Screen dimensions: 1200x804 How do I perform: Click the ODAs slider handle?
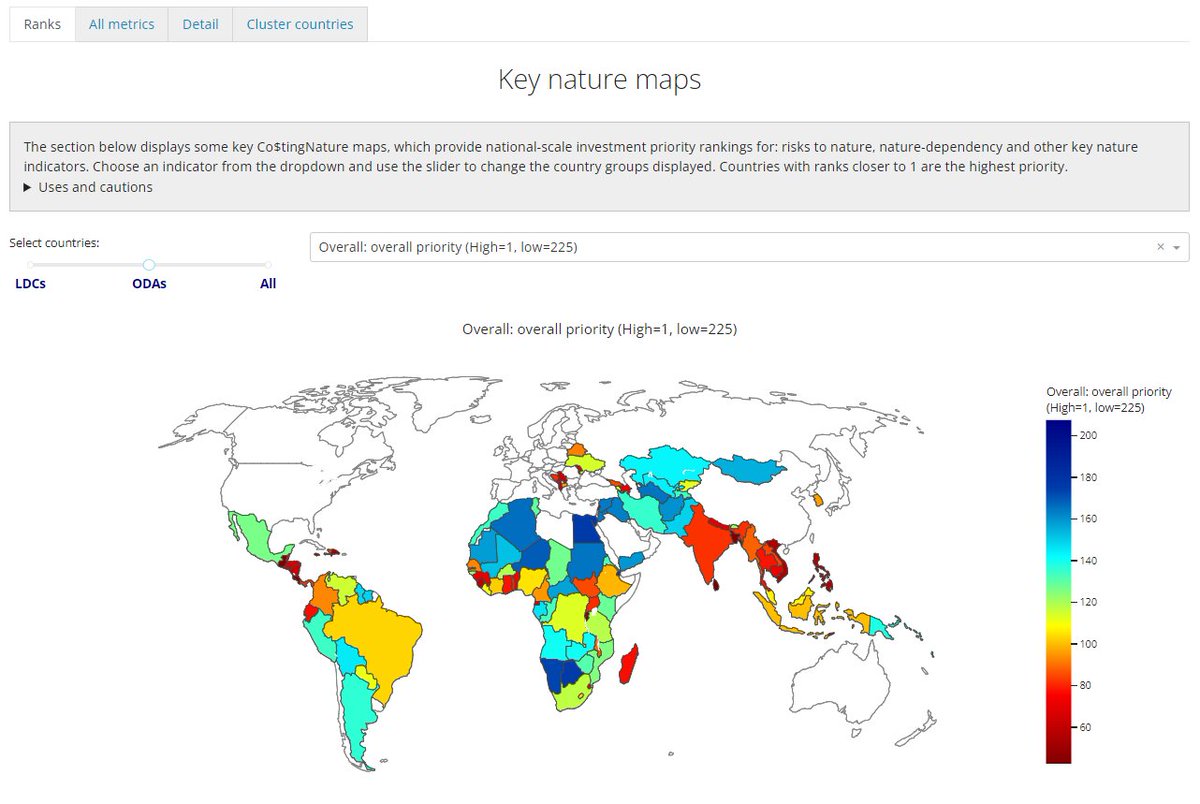pyautogui.click(x=150, y=265)
